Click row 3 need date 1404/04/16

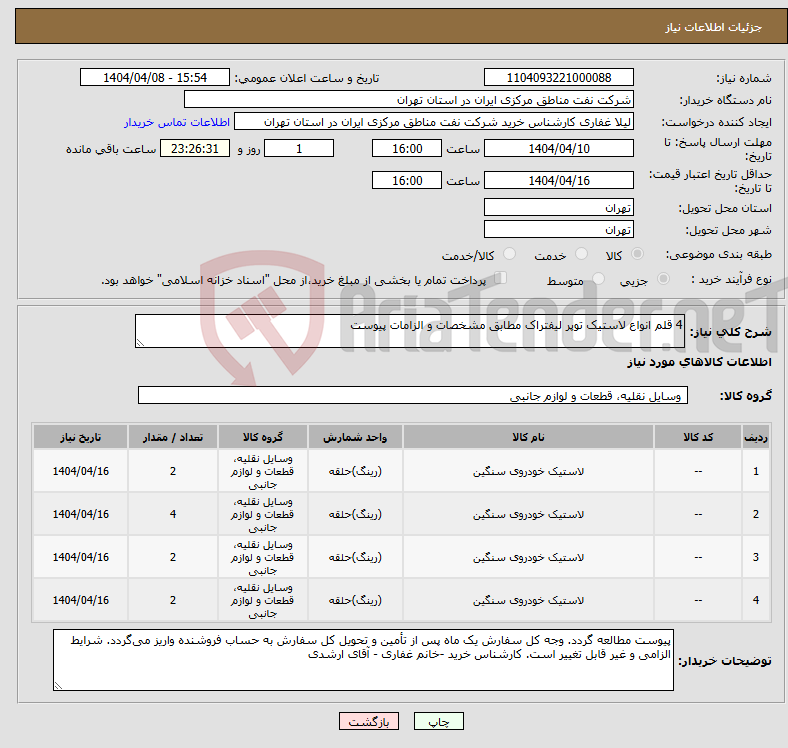click(80, 557)
